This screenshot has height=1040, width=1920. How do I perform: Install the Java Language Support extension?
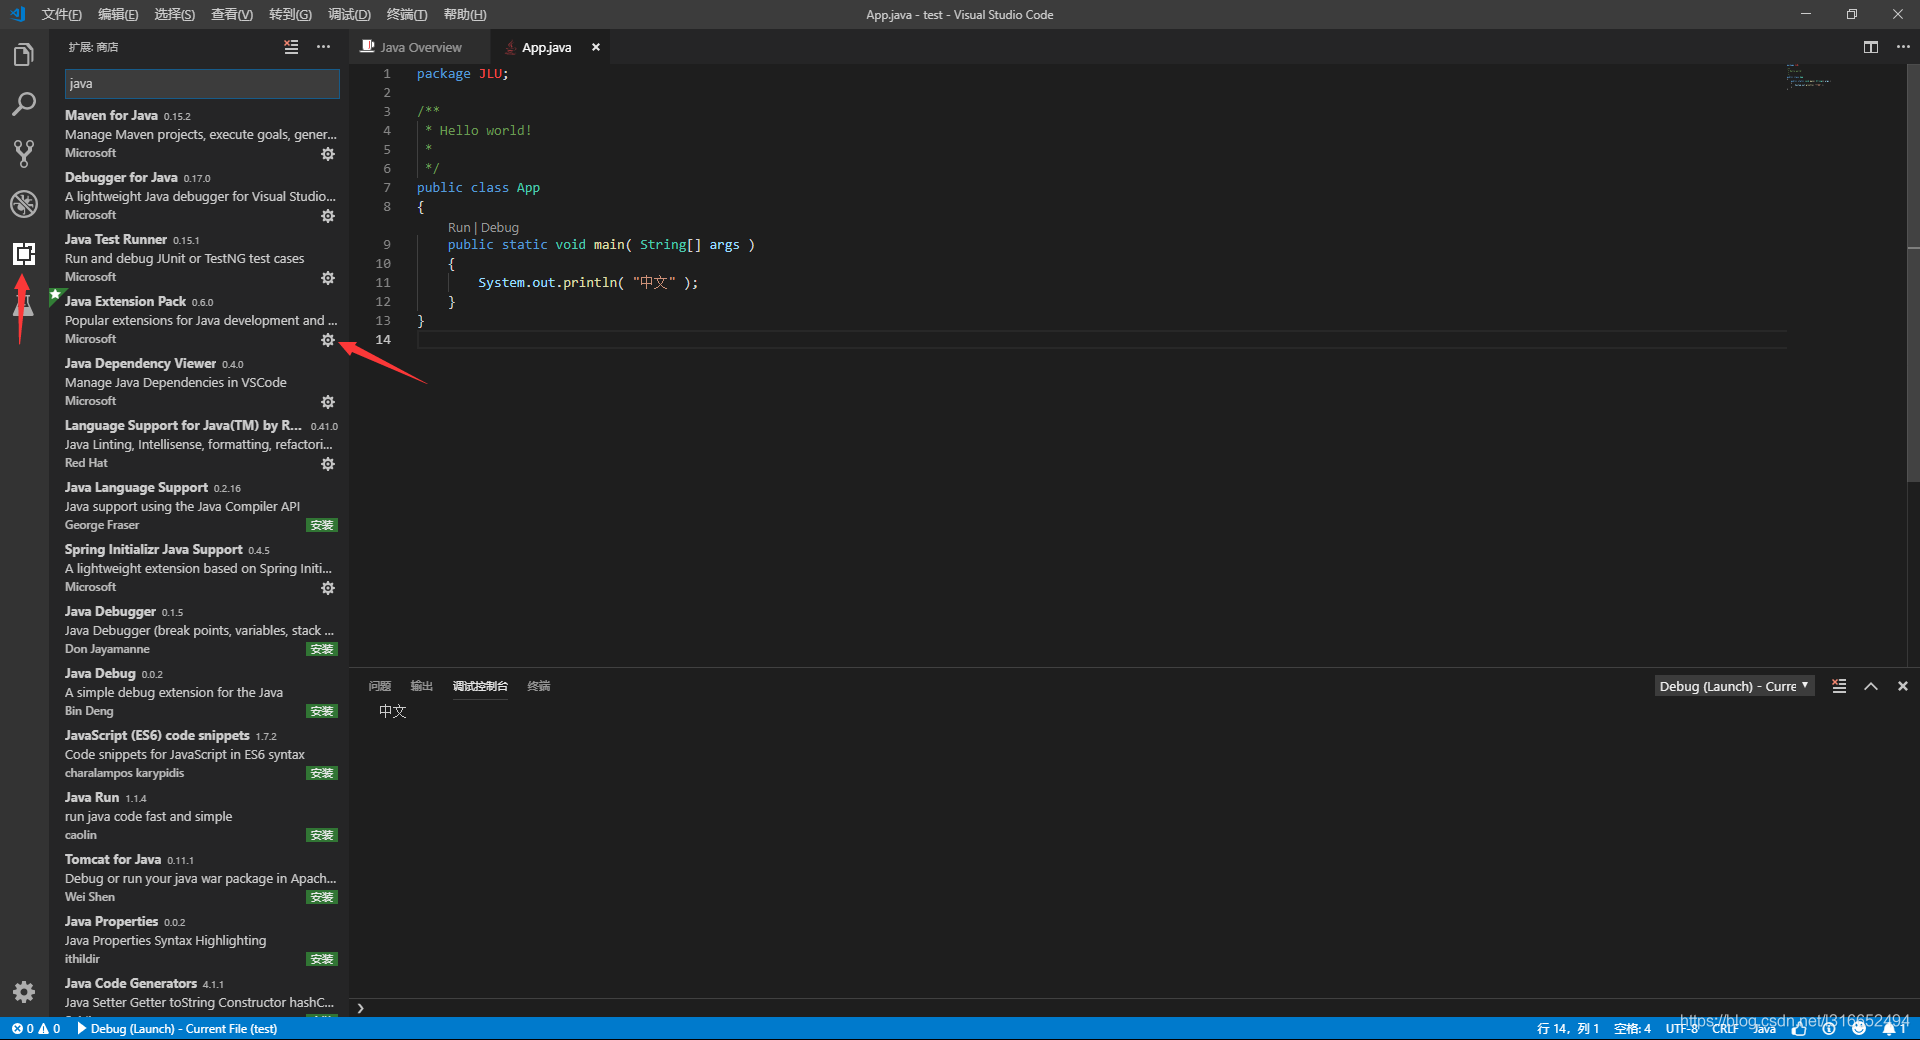pyautogui.click(x=322, y=525)
